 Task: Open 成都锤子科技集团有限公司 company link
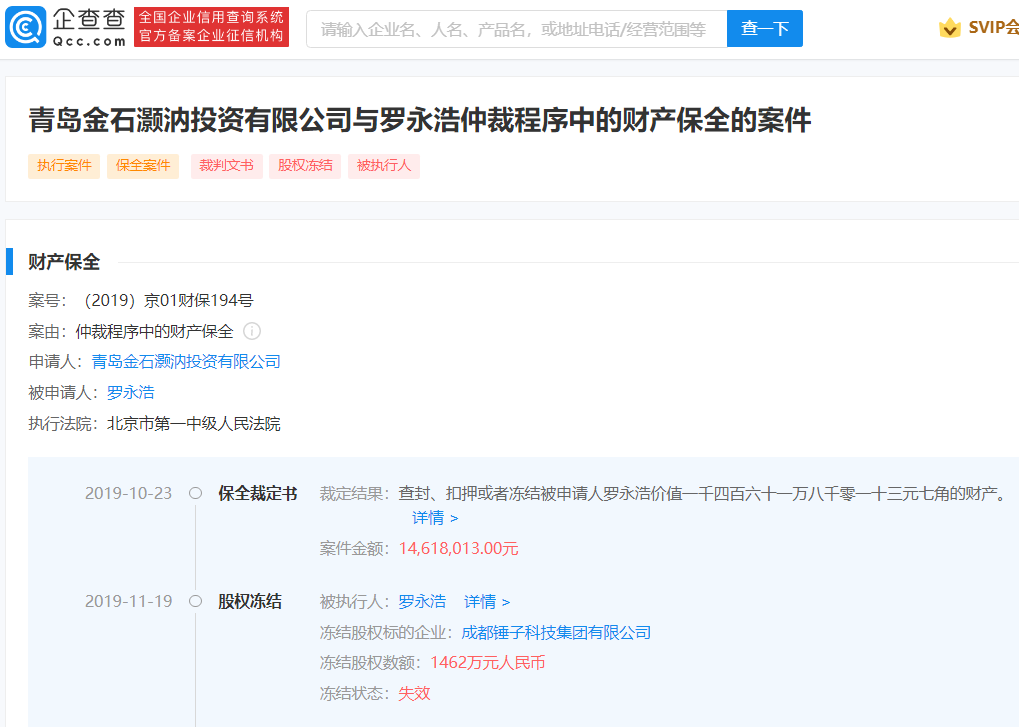coord(556,632)
